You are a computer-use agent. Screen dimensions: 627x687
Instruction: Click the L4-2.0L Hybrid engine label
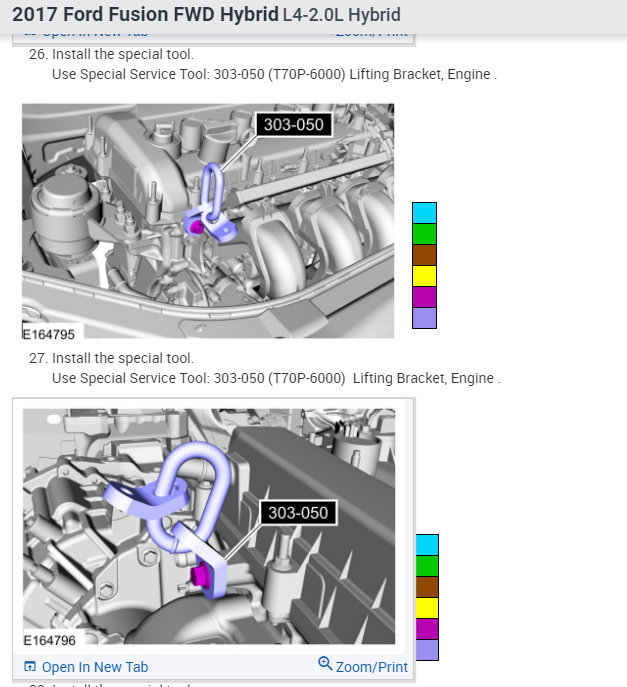pos(342,15)
